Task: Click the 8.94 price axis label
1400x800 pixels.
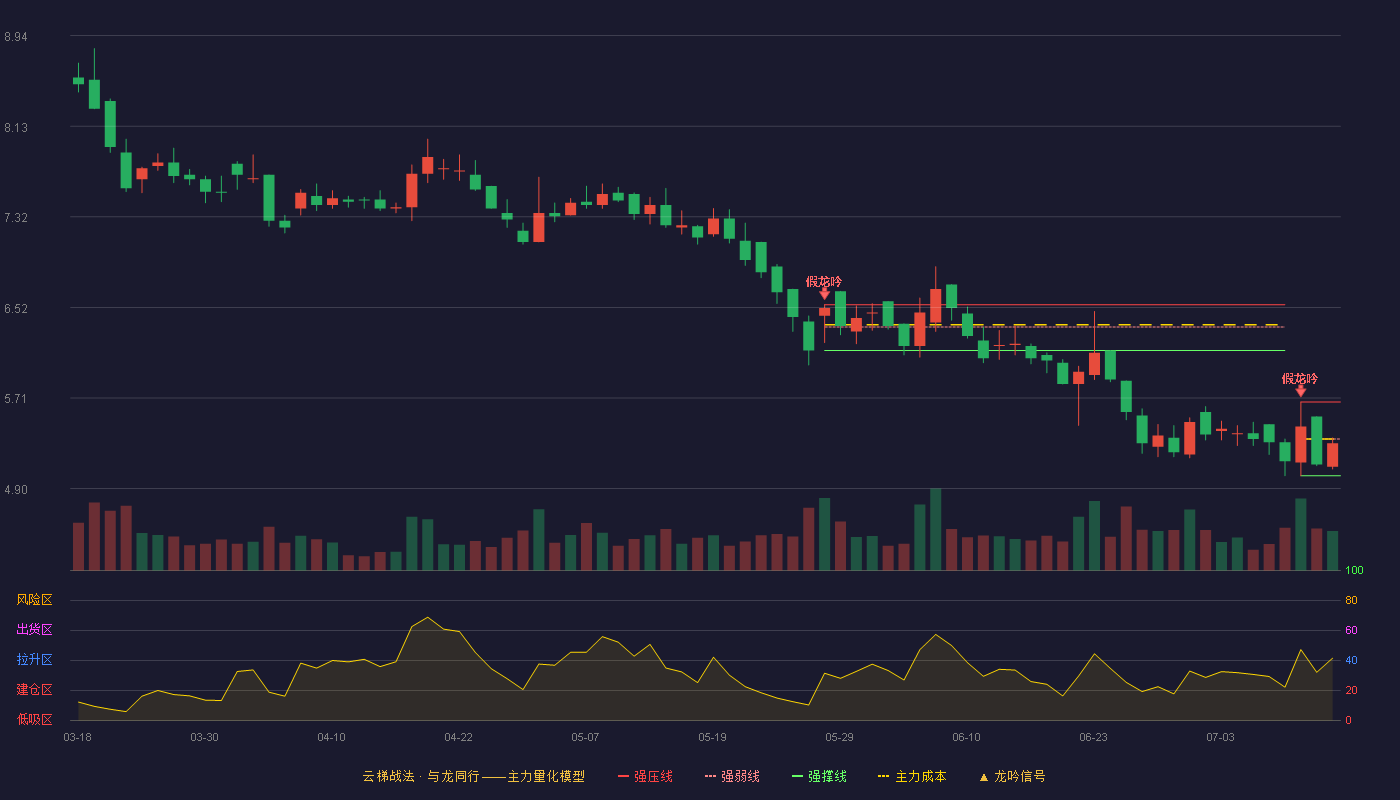Action: click(x=16, y=37)
